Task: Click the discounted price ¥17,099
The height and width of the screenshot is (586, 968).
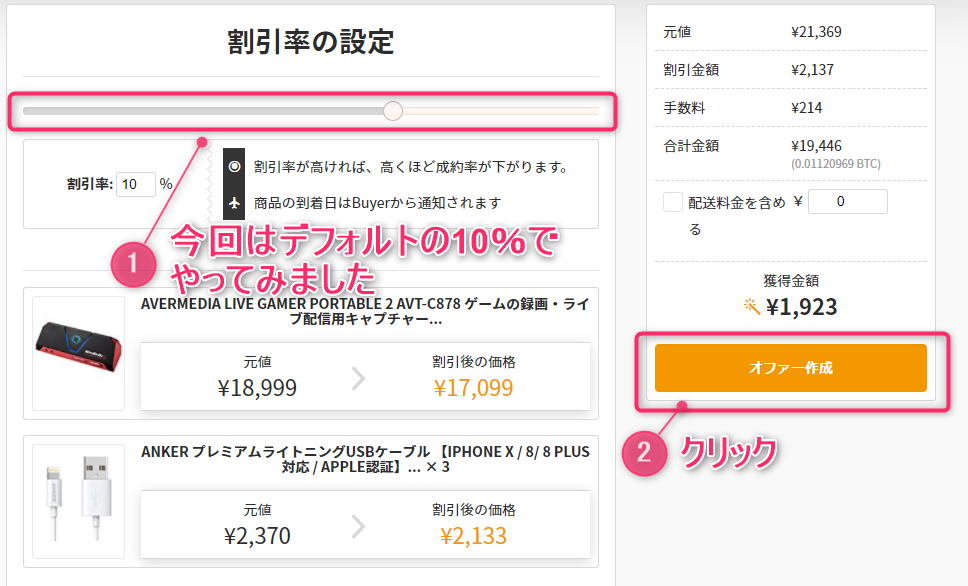Action: pos(475,387)
